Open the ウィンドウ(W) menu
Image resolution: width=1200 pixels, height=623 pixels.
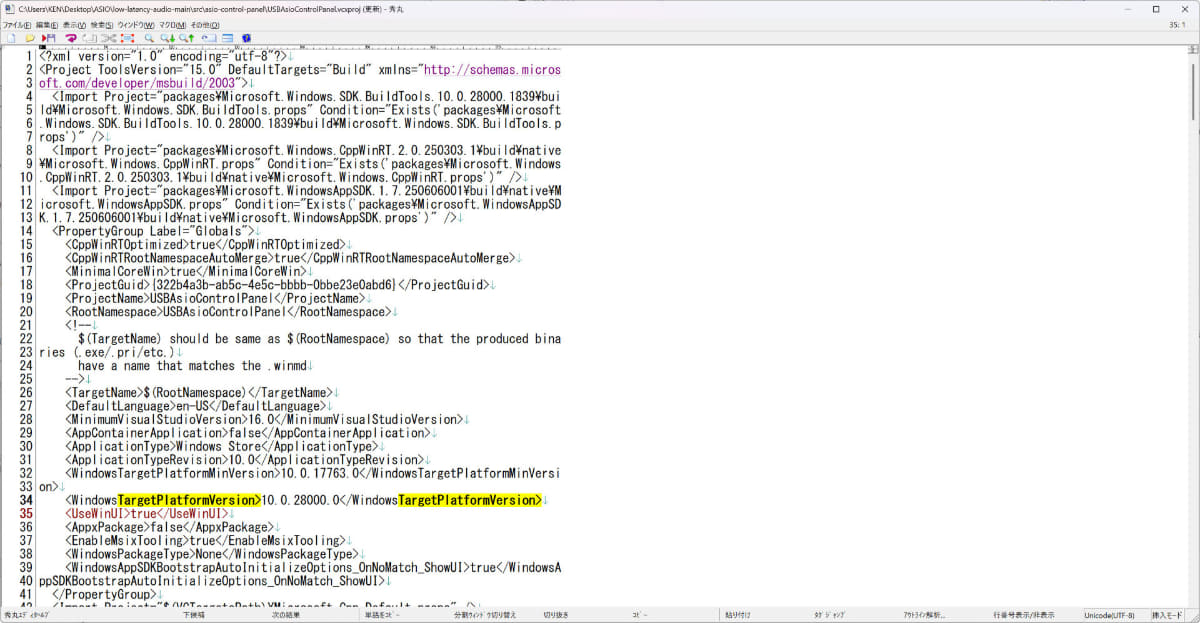[x=136, y=24]
